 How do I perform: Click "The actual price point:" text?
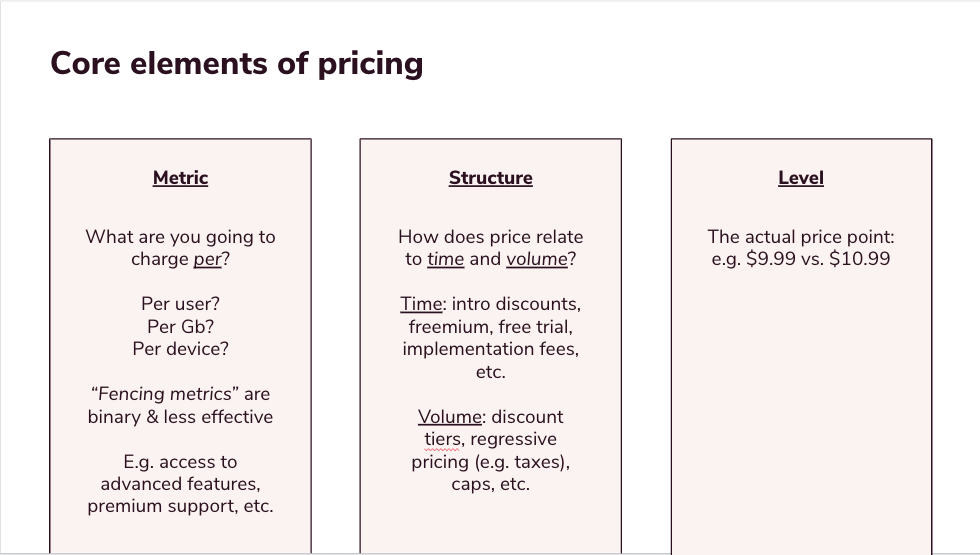(800, 237)
